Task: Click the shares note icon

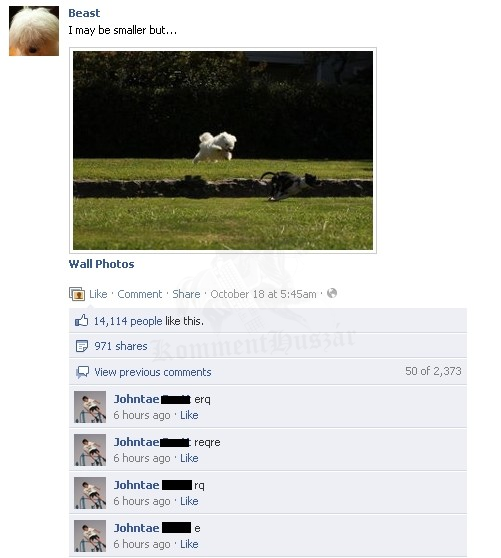Action: tap(82, 346)
